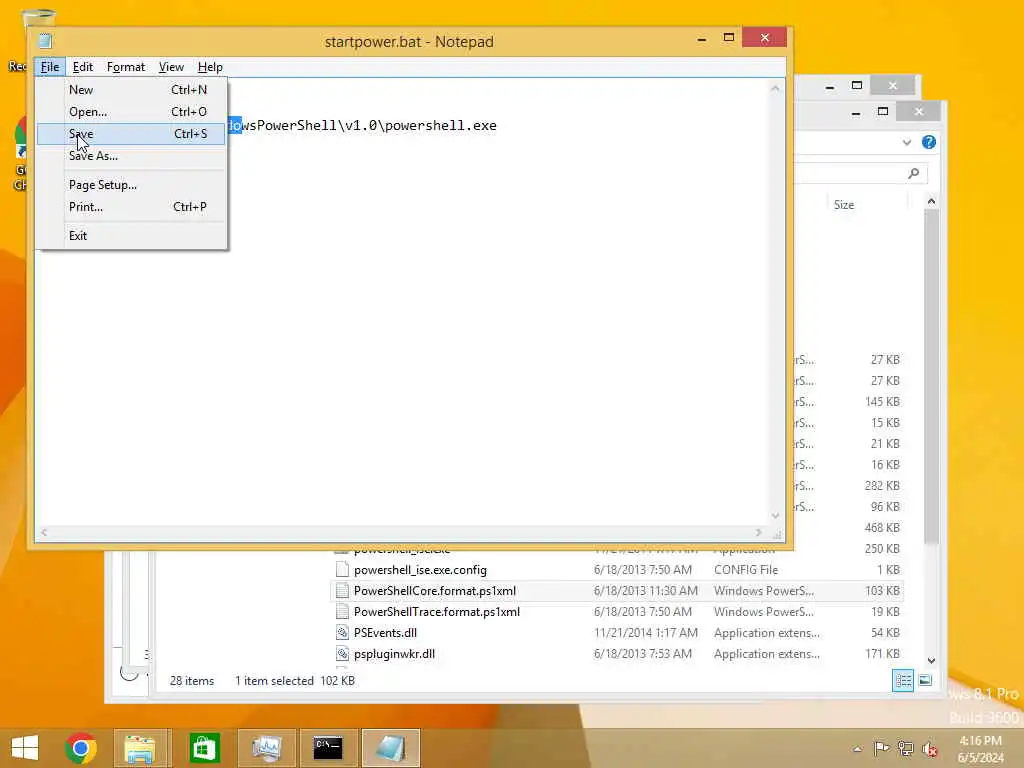Open Action Center flag icon in tray

pos(881,748)
